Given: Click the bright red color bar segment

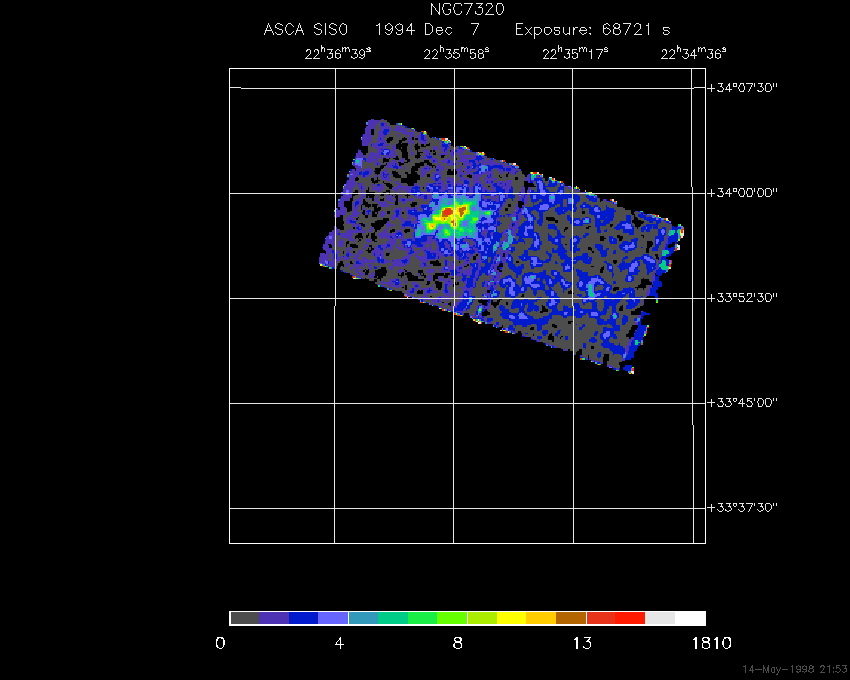Looking at the screenshot, I should pos(630,618).
